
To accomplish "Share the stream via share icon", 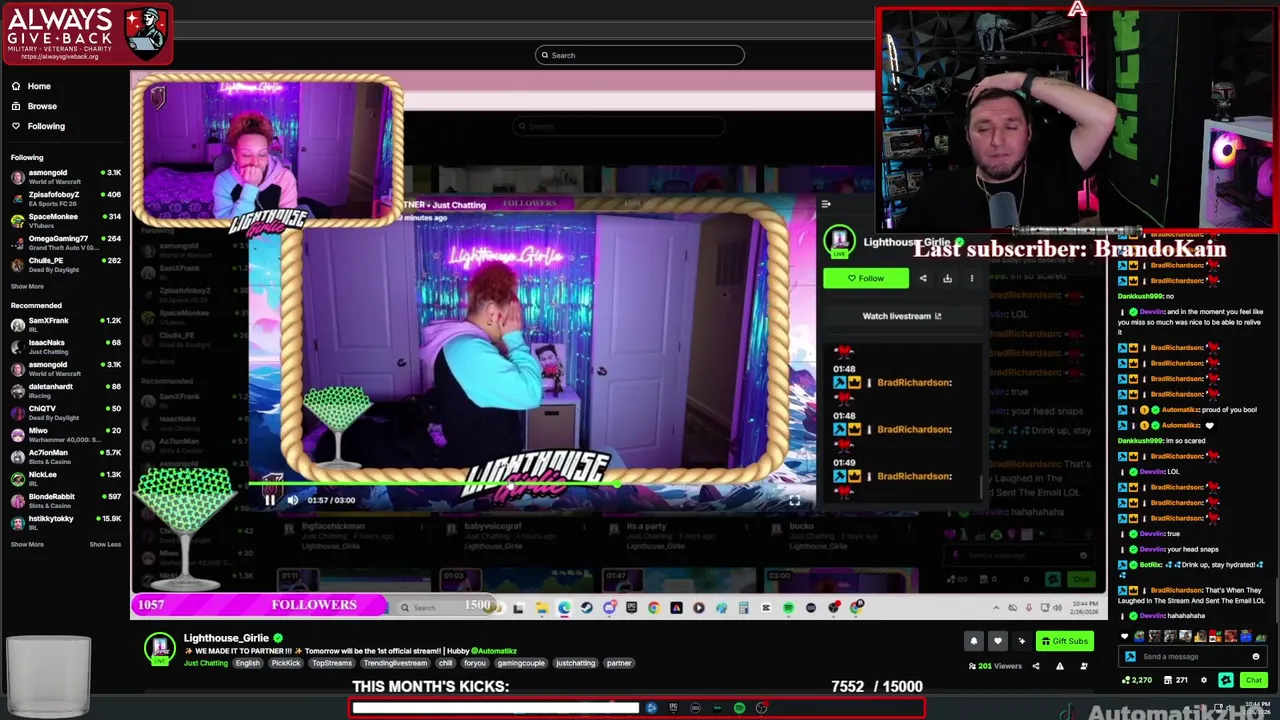I will [1036, 666].
